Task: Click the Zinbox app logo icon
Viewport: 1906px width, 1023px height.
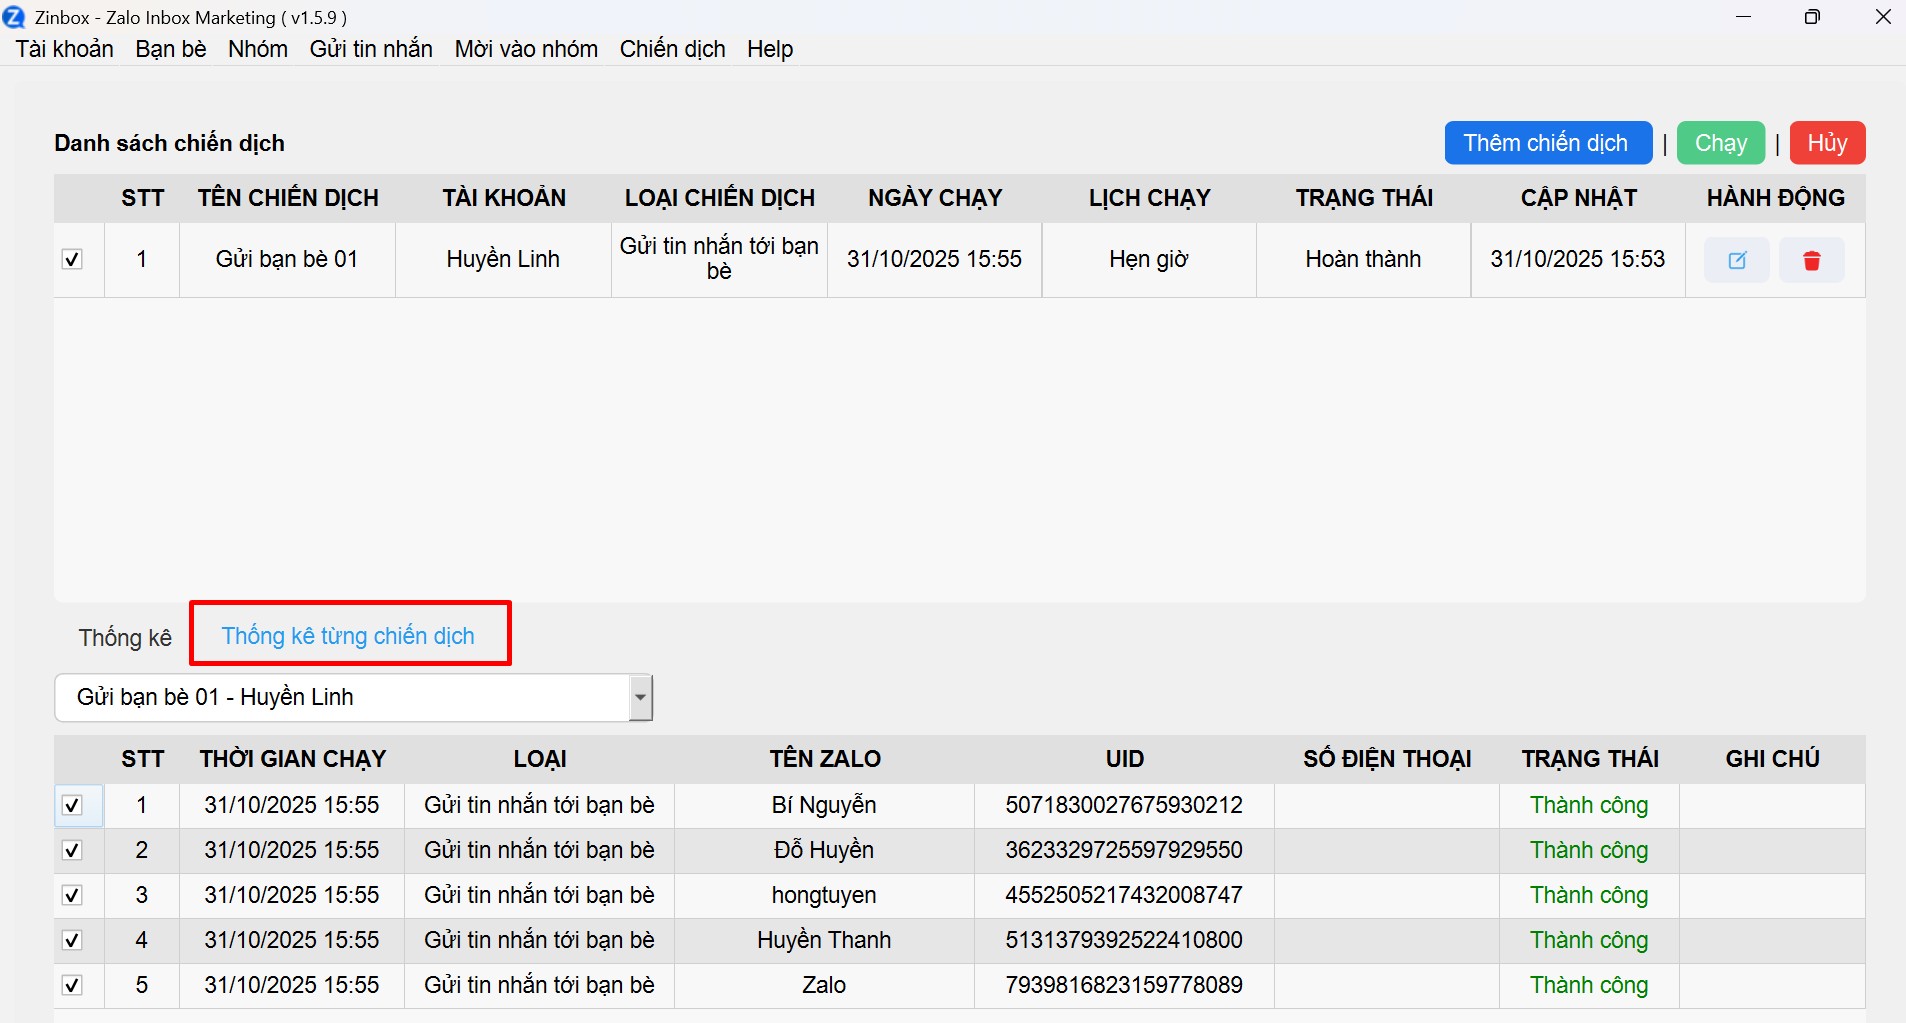Action: 15,17
